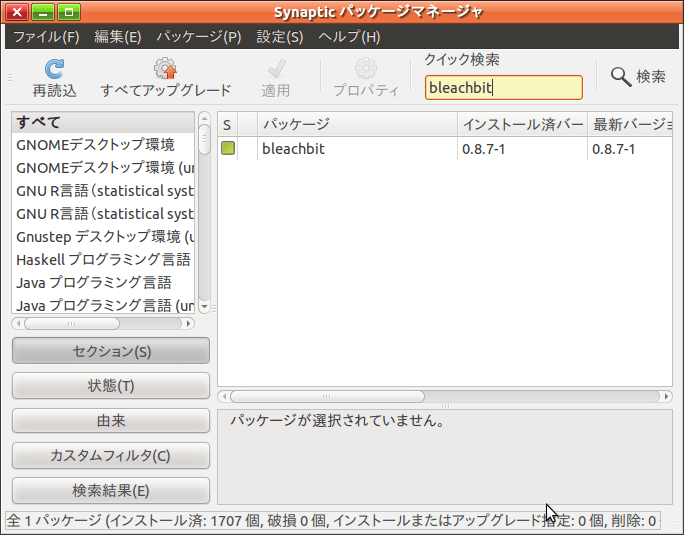
Task: Toggle the bleachbit package status box
Action: (228, 149)
